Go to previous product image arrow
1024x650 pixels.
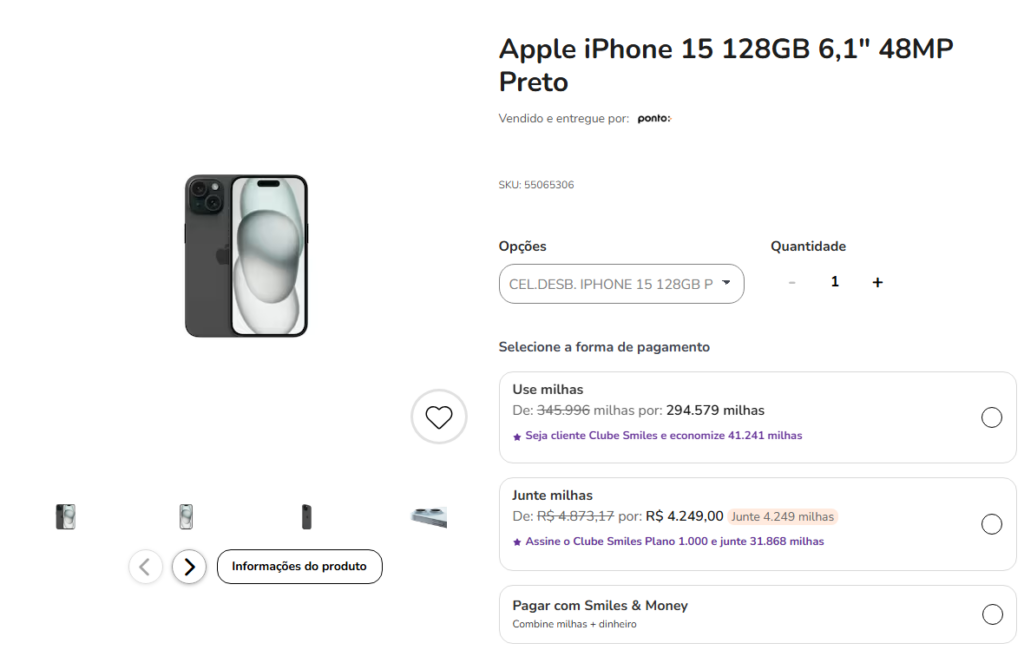click(x=145, y=567)
